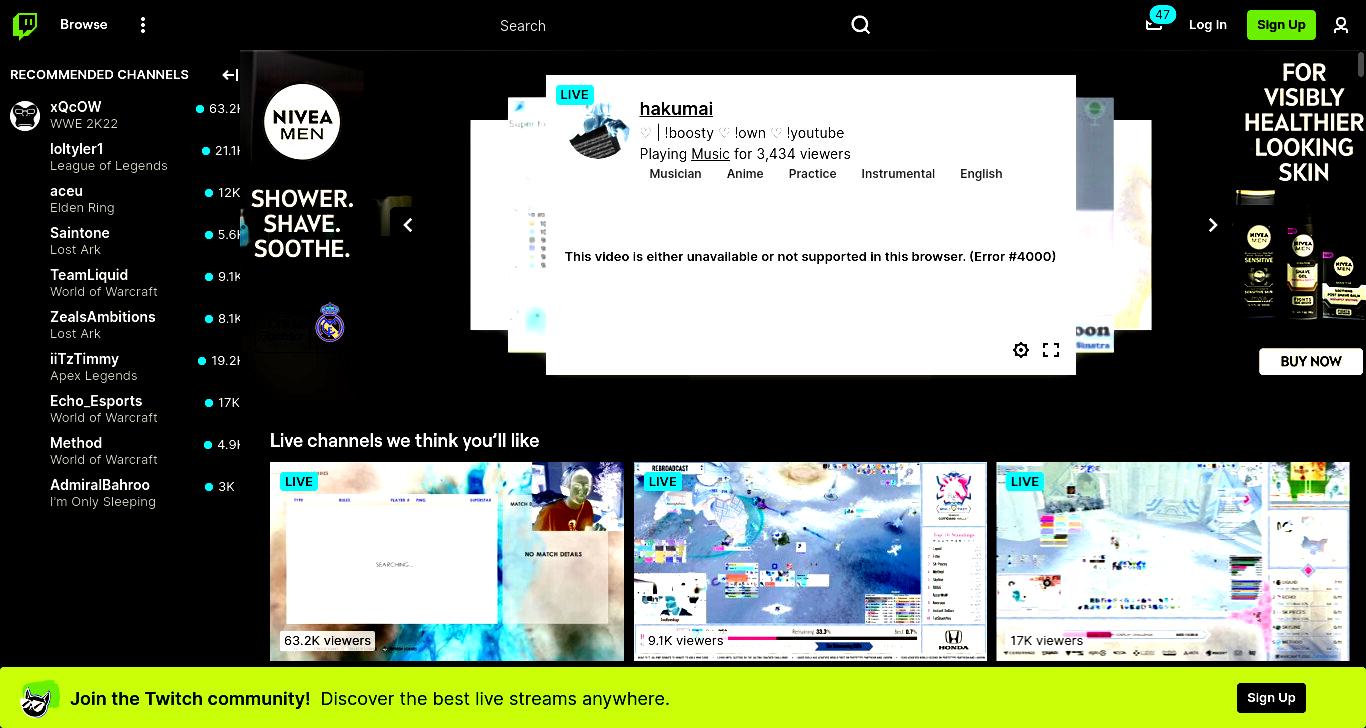
Task: Open ZealsAmbitions channel
Action: click(120, 325)
